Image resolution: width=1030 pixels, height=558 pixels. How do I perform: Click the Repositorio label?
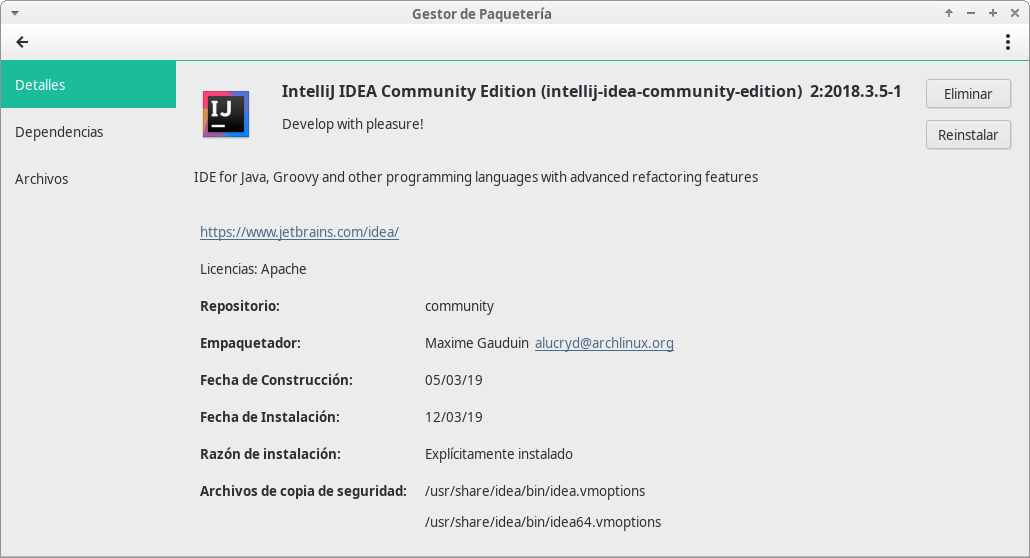240,306
